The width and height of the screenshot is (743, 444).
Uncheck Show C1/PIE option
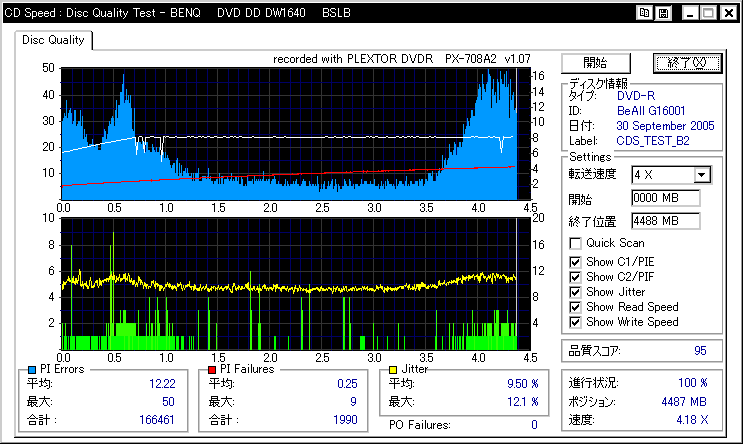click(x=575, y=262)
